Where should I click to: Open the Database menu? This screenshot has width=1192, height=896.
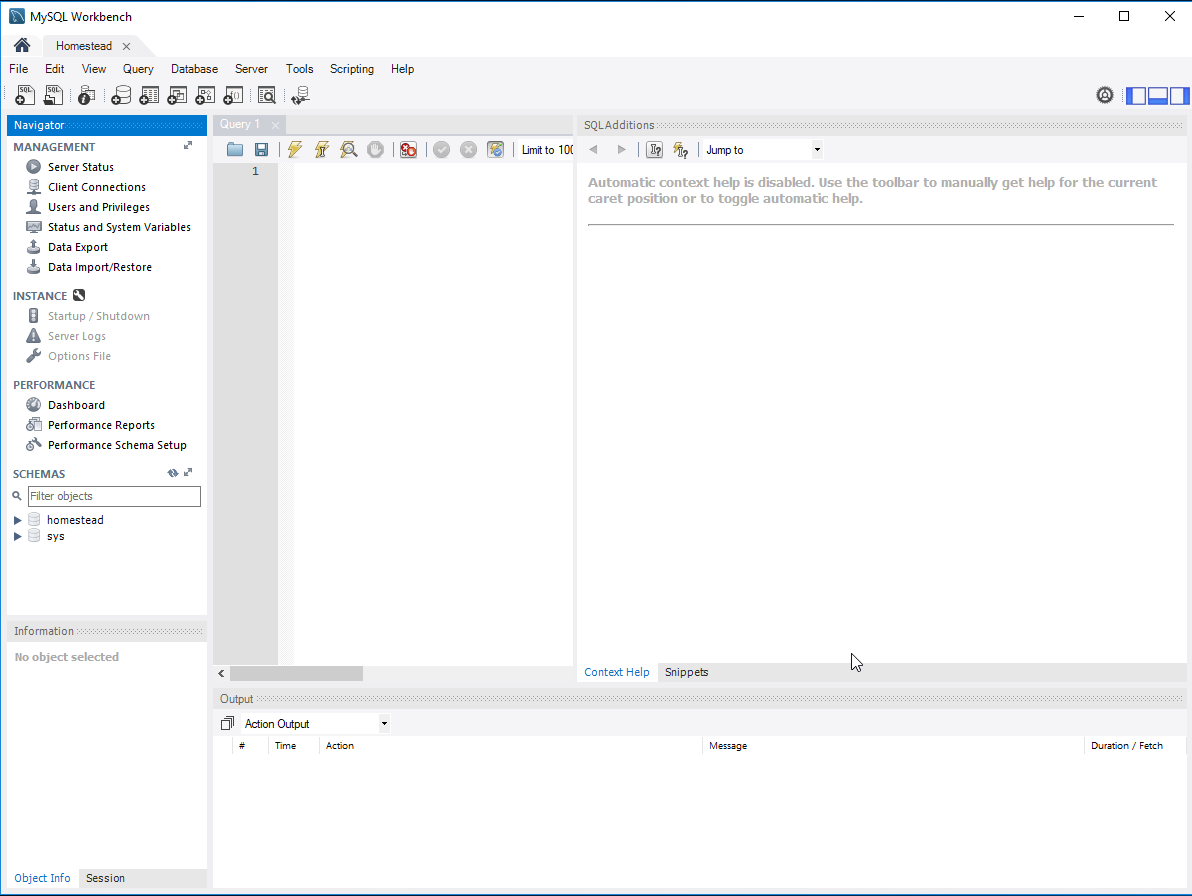[195, 68]
